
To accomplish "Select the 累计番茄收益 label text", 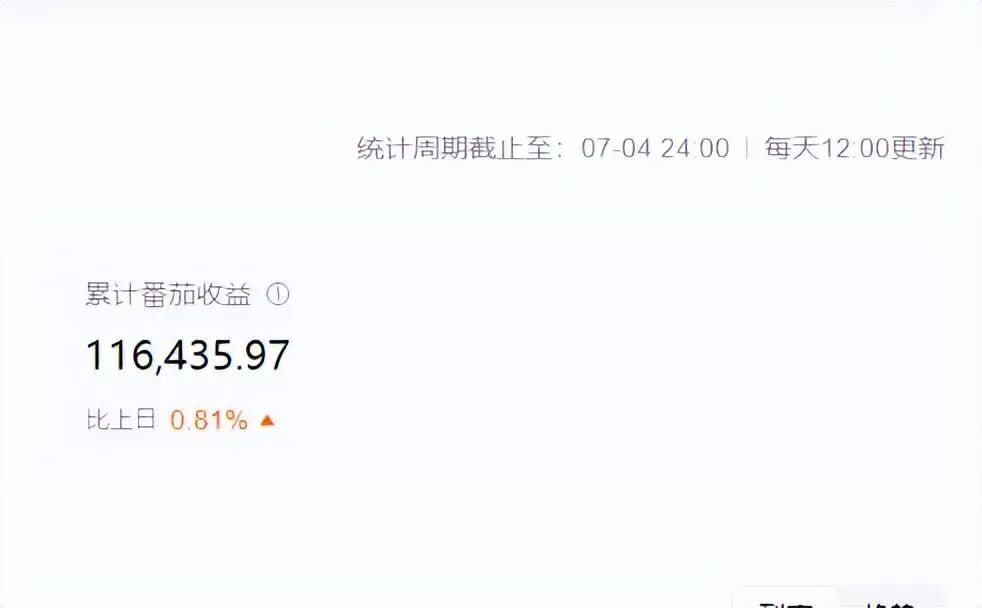I will point(168,294).
